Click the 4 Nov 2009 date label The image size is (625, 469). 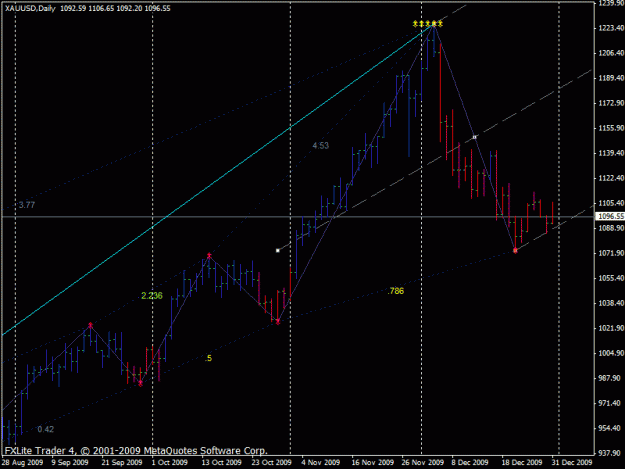(x=321, y=463)
